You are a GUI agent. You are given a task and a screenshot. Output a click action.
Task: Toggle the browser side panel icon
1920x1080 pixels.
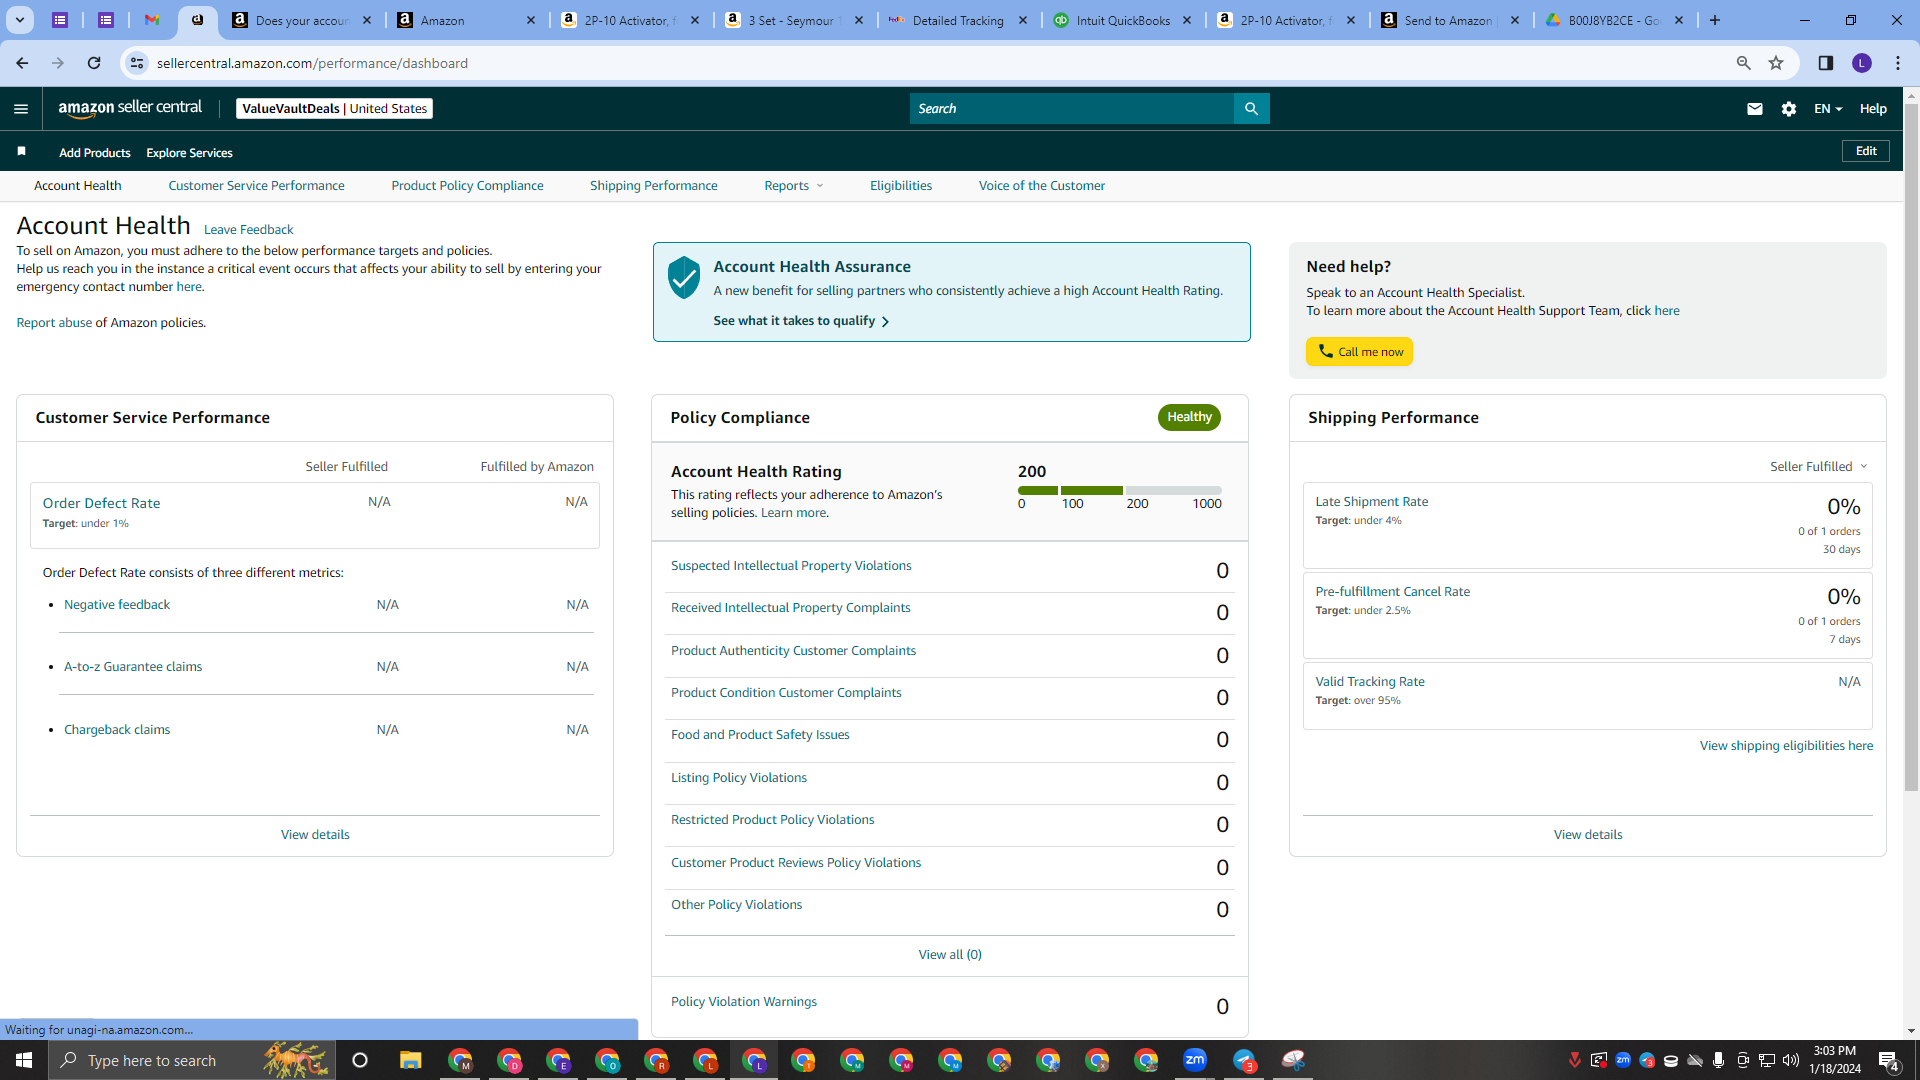tap(1826, 63)
